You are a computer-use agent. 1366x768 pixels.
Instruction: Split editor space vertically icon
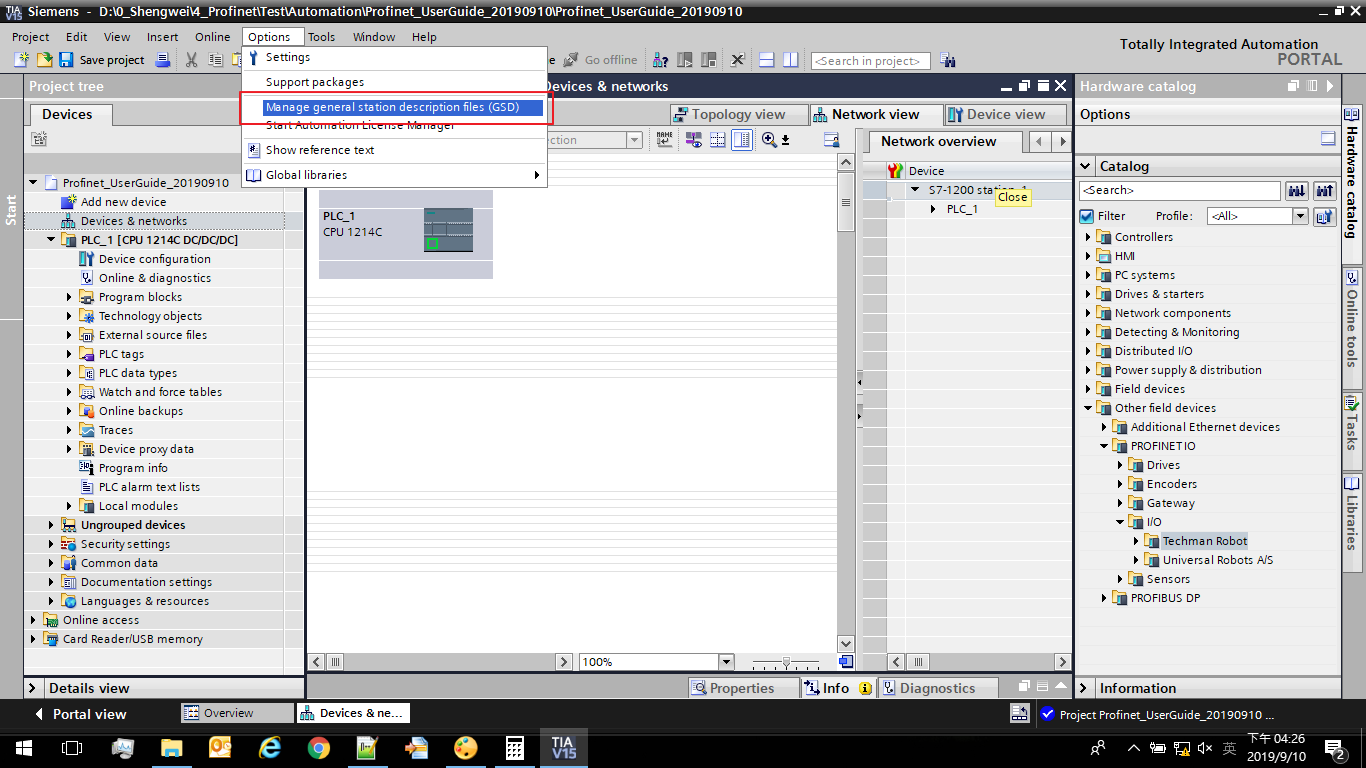790,60
